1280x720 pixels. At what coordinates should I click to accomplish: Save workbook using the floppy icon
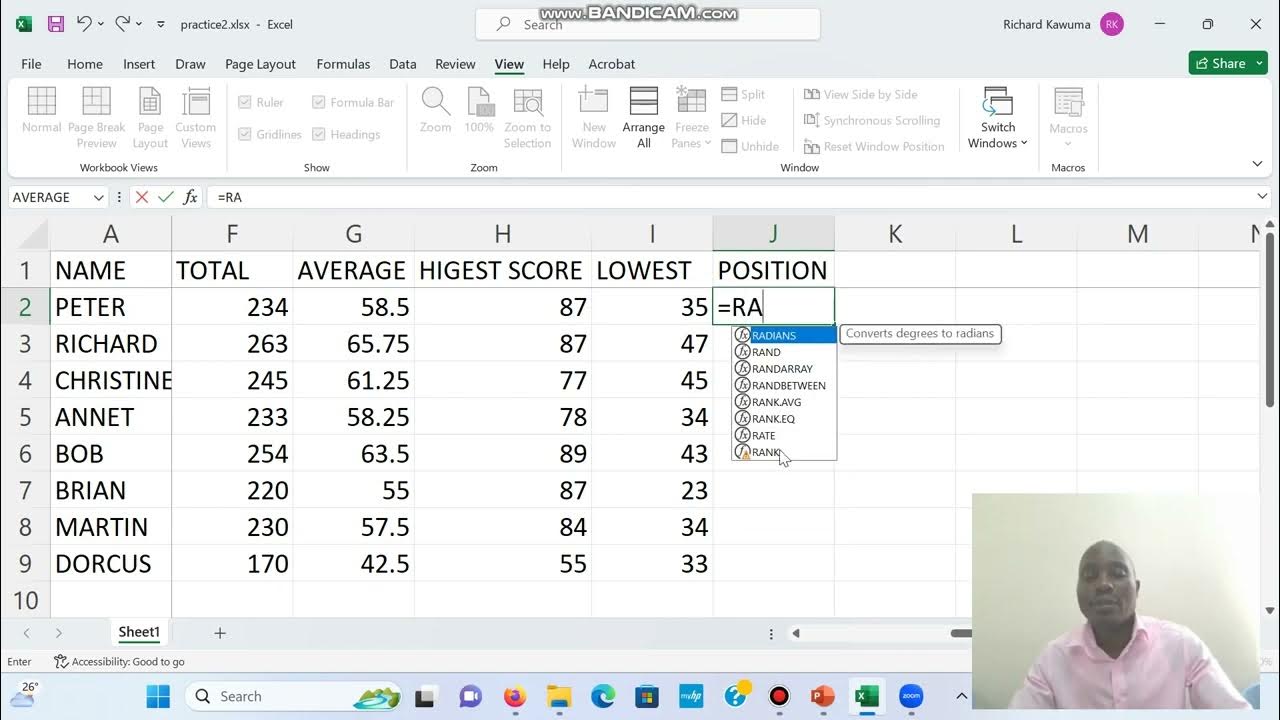click(x=56, y=24)
